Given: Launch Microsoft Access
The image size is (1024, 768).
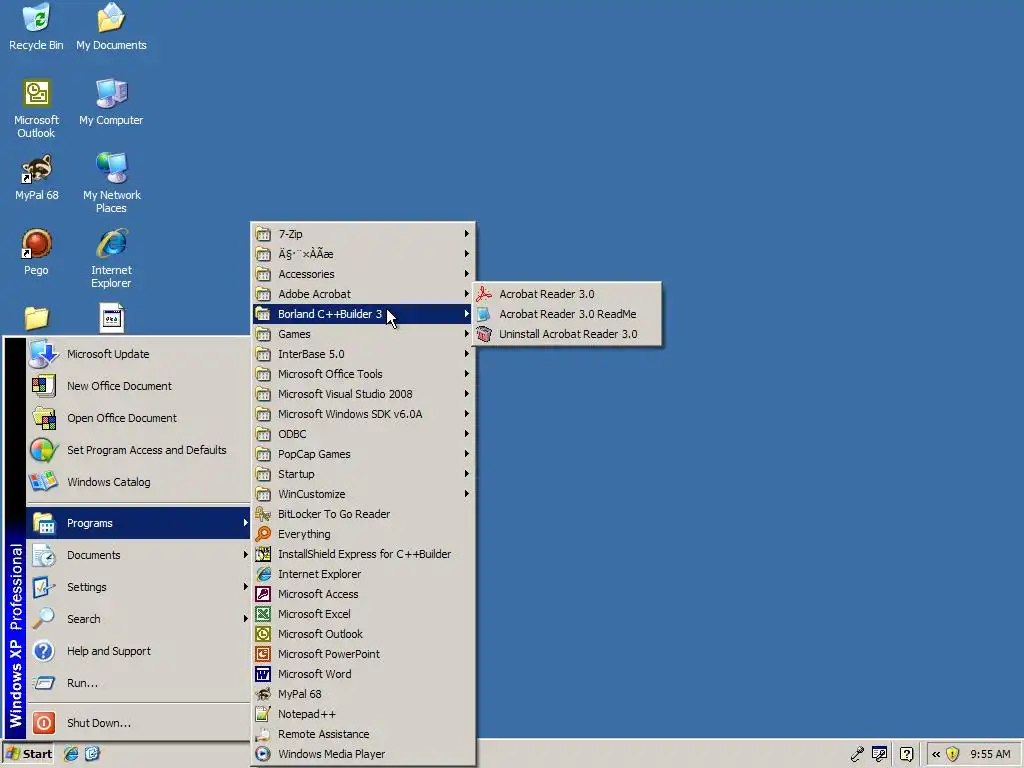Looking at the screenshot, I should [x=363, y=594].
